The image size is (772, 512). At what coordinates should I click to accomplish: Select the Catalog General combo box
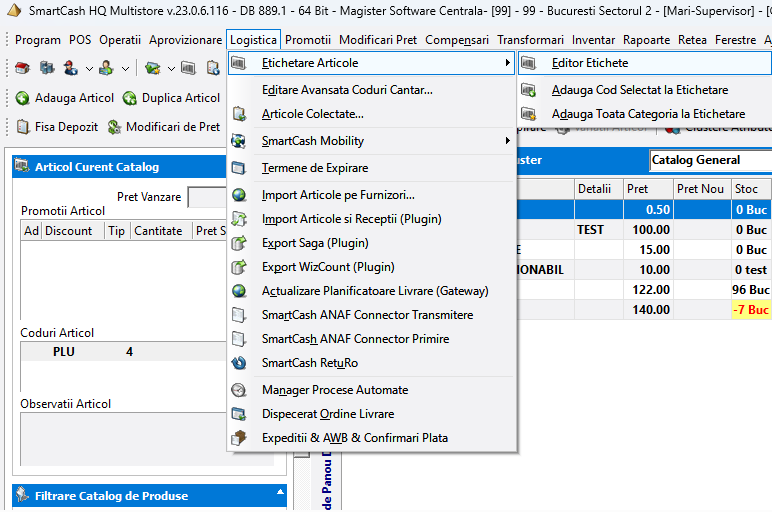tap(710, 160)
